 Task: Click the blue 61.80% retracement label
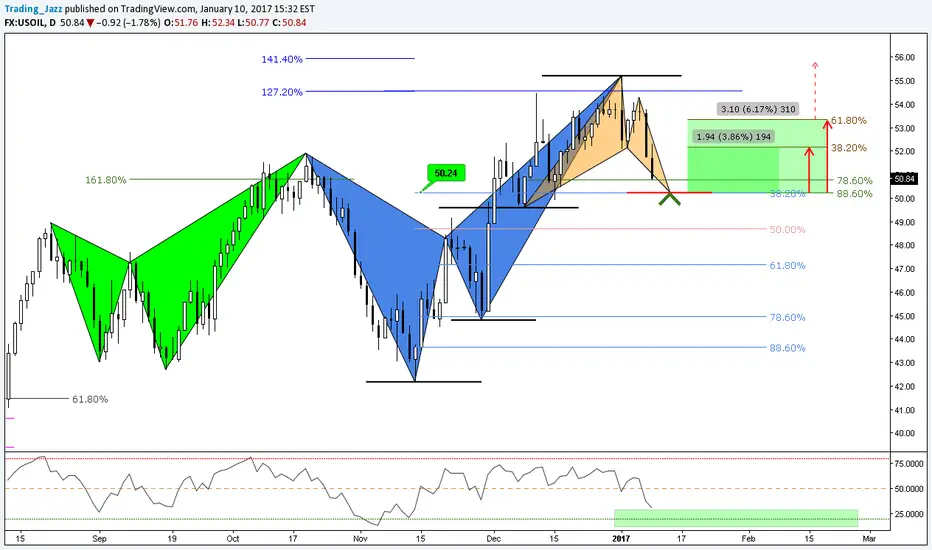(x=788, y=265)
